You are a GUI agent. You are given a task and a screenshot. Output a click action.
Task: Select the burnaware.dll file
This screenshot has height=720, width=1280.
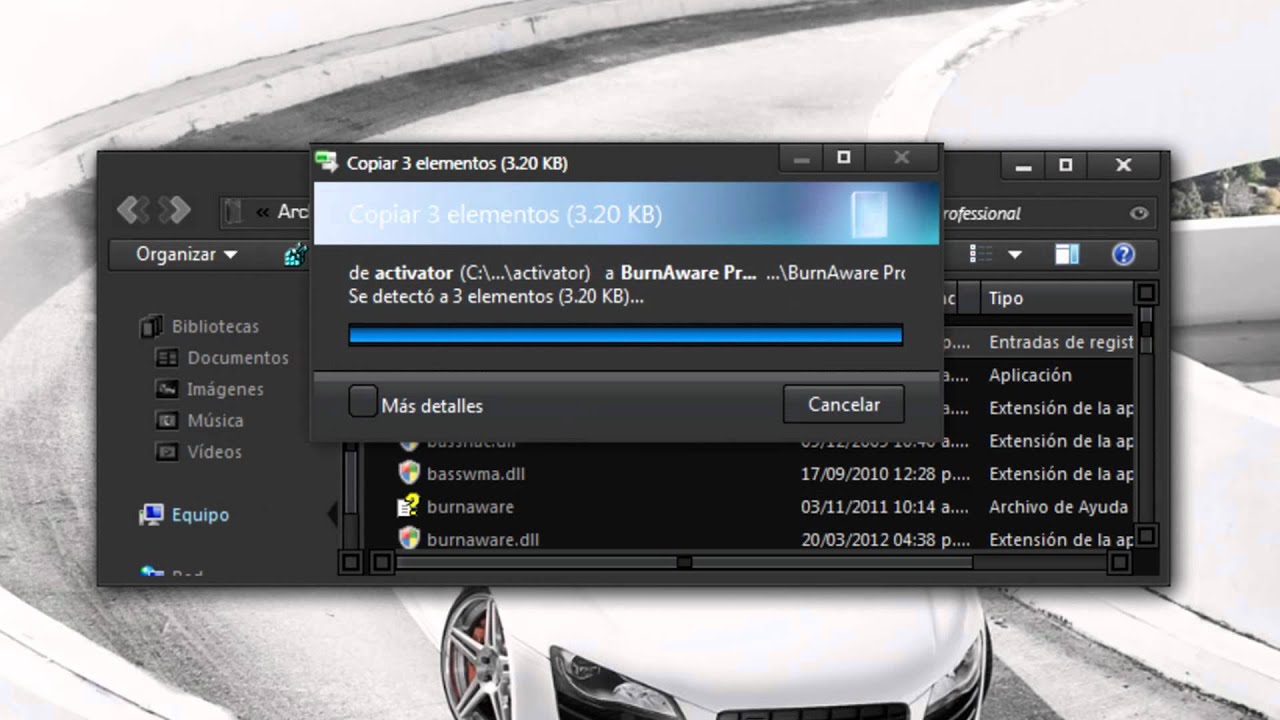(483, 539)
